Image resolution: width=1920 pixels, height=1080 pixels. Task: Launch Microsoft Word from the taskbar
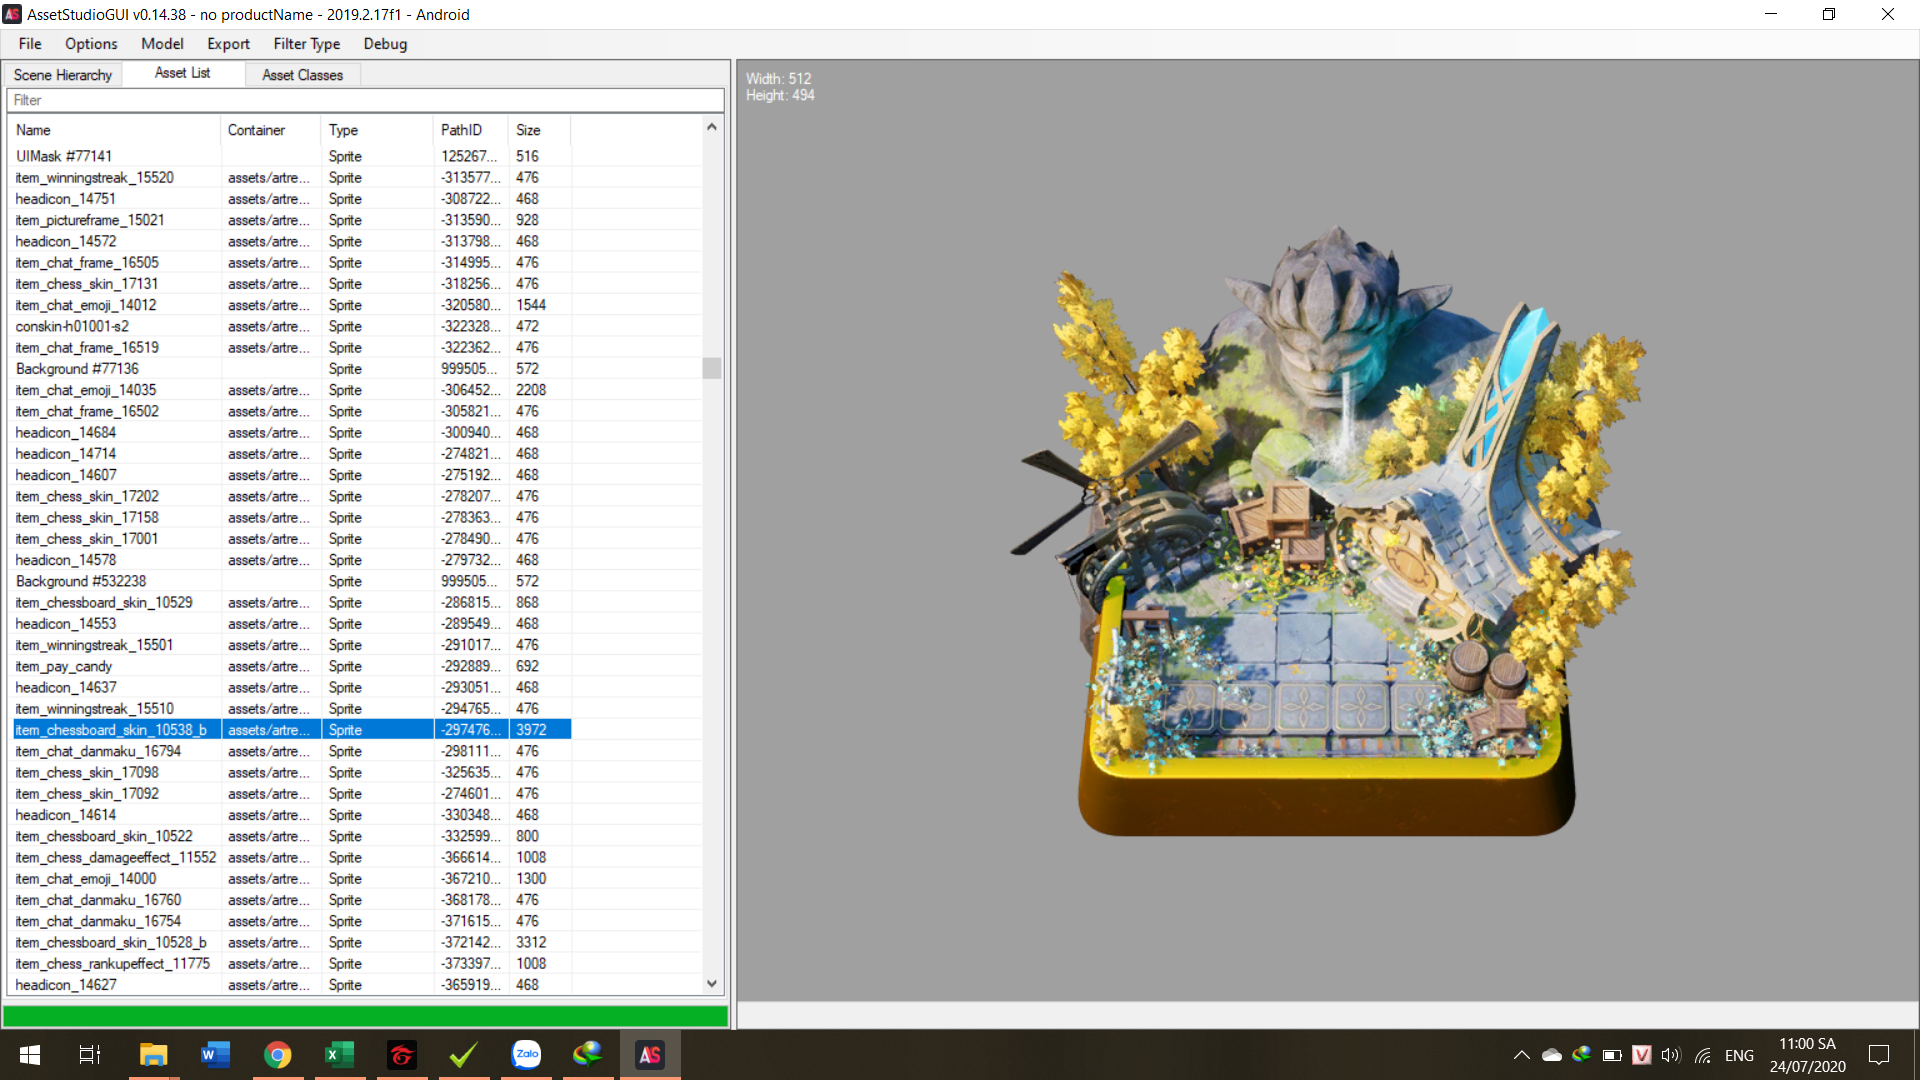(x=215, y=1055)
